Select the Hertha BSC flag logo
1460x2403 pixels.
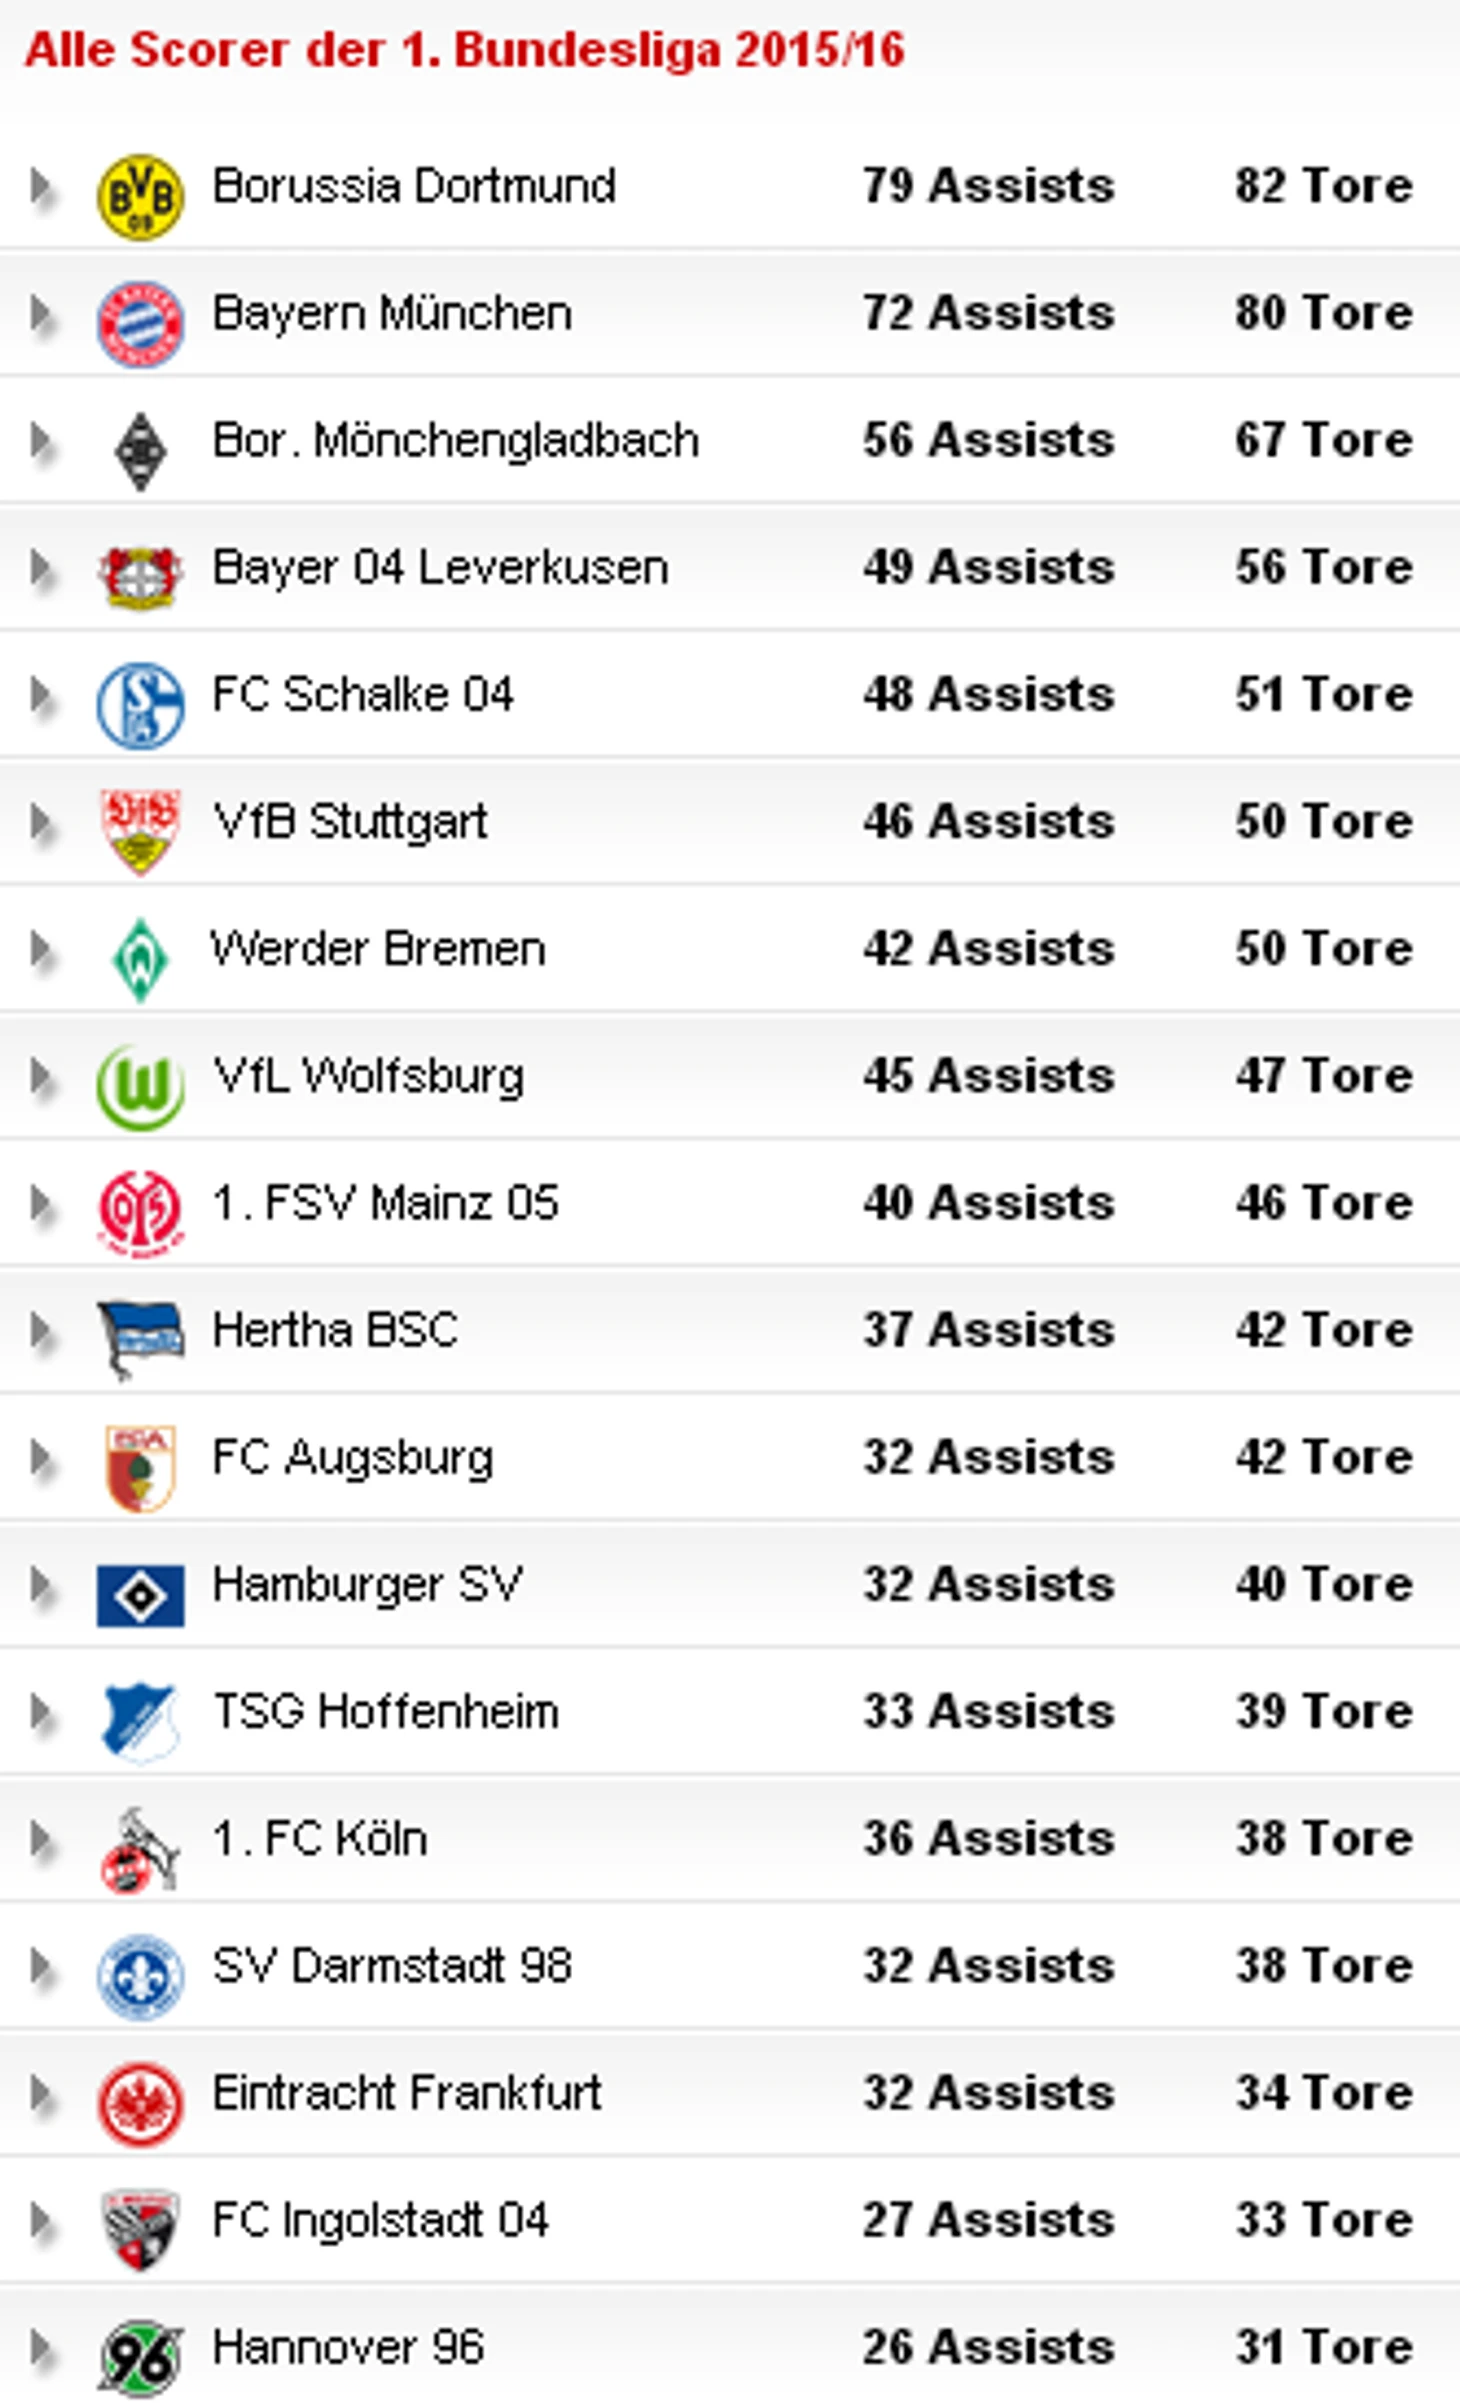[x=140, y=1340]
